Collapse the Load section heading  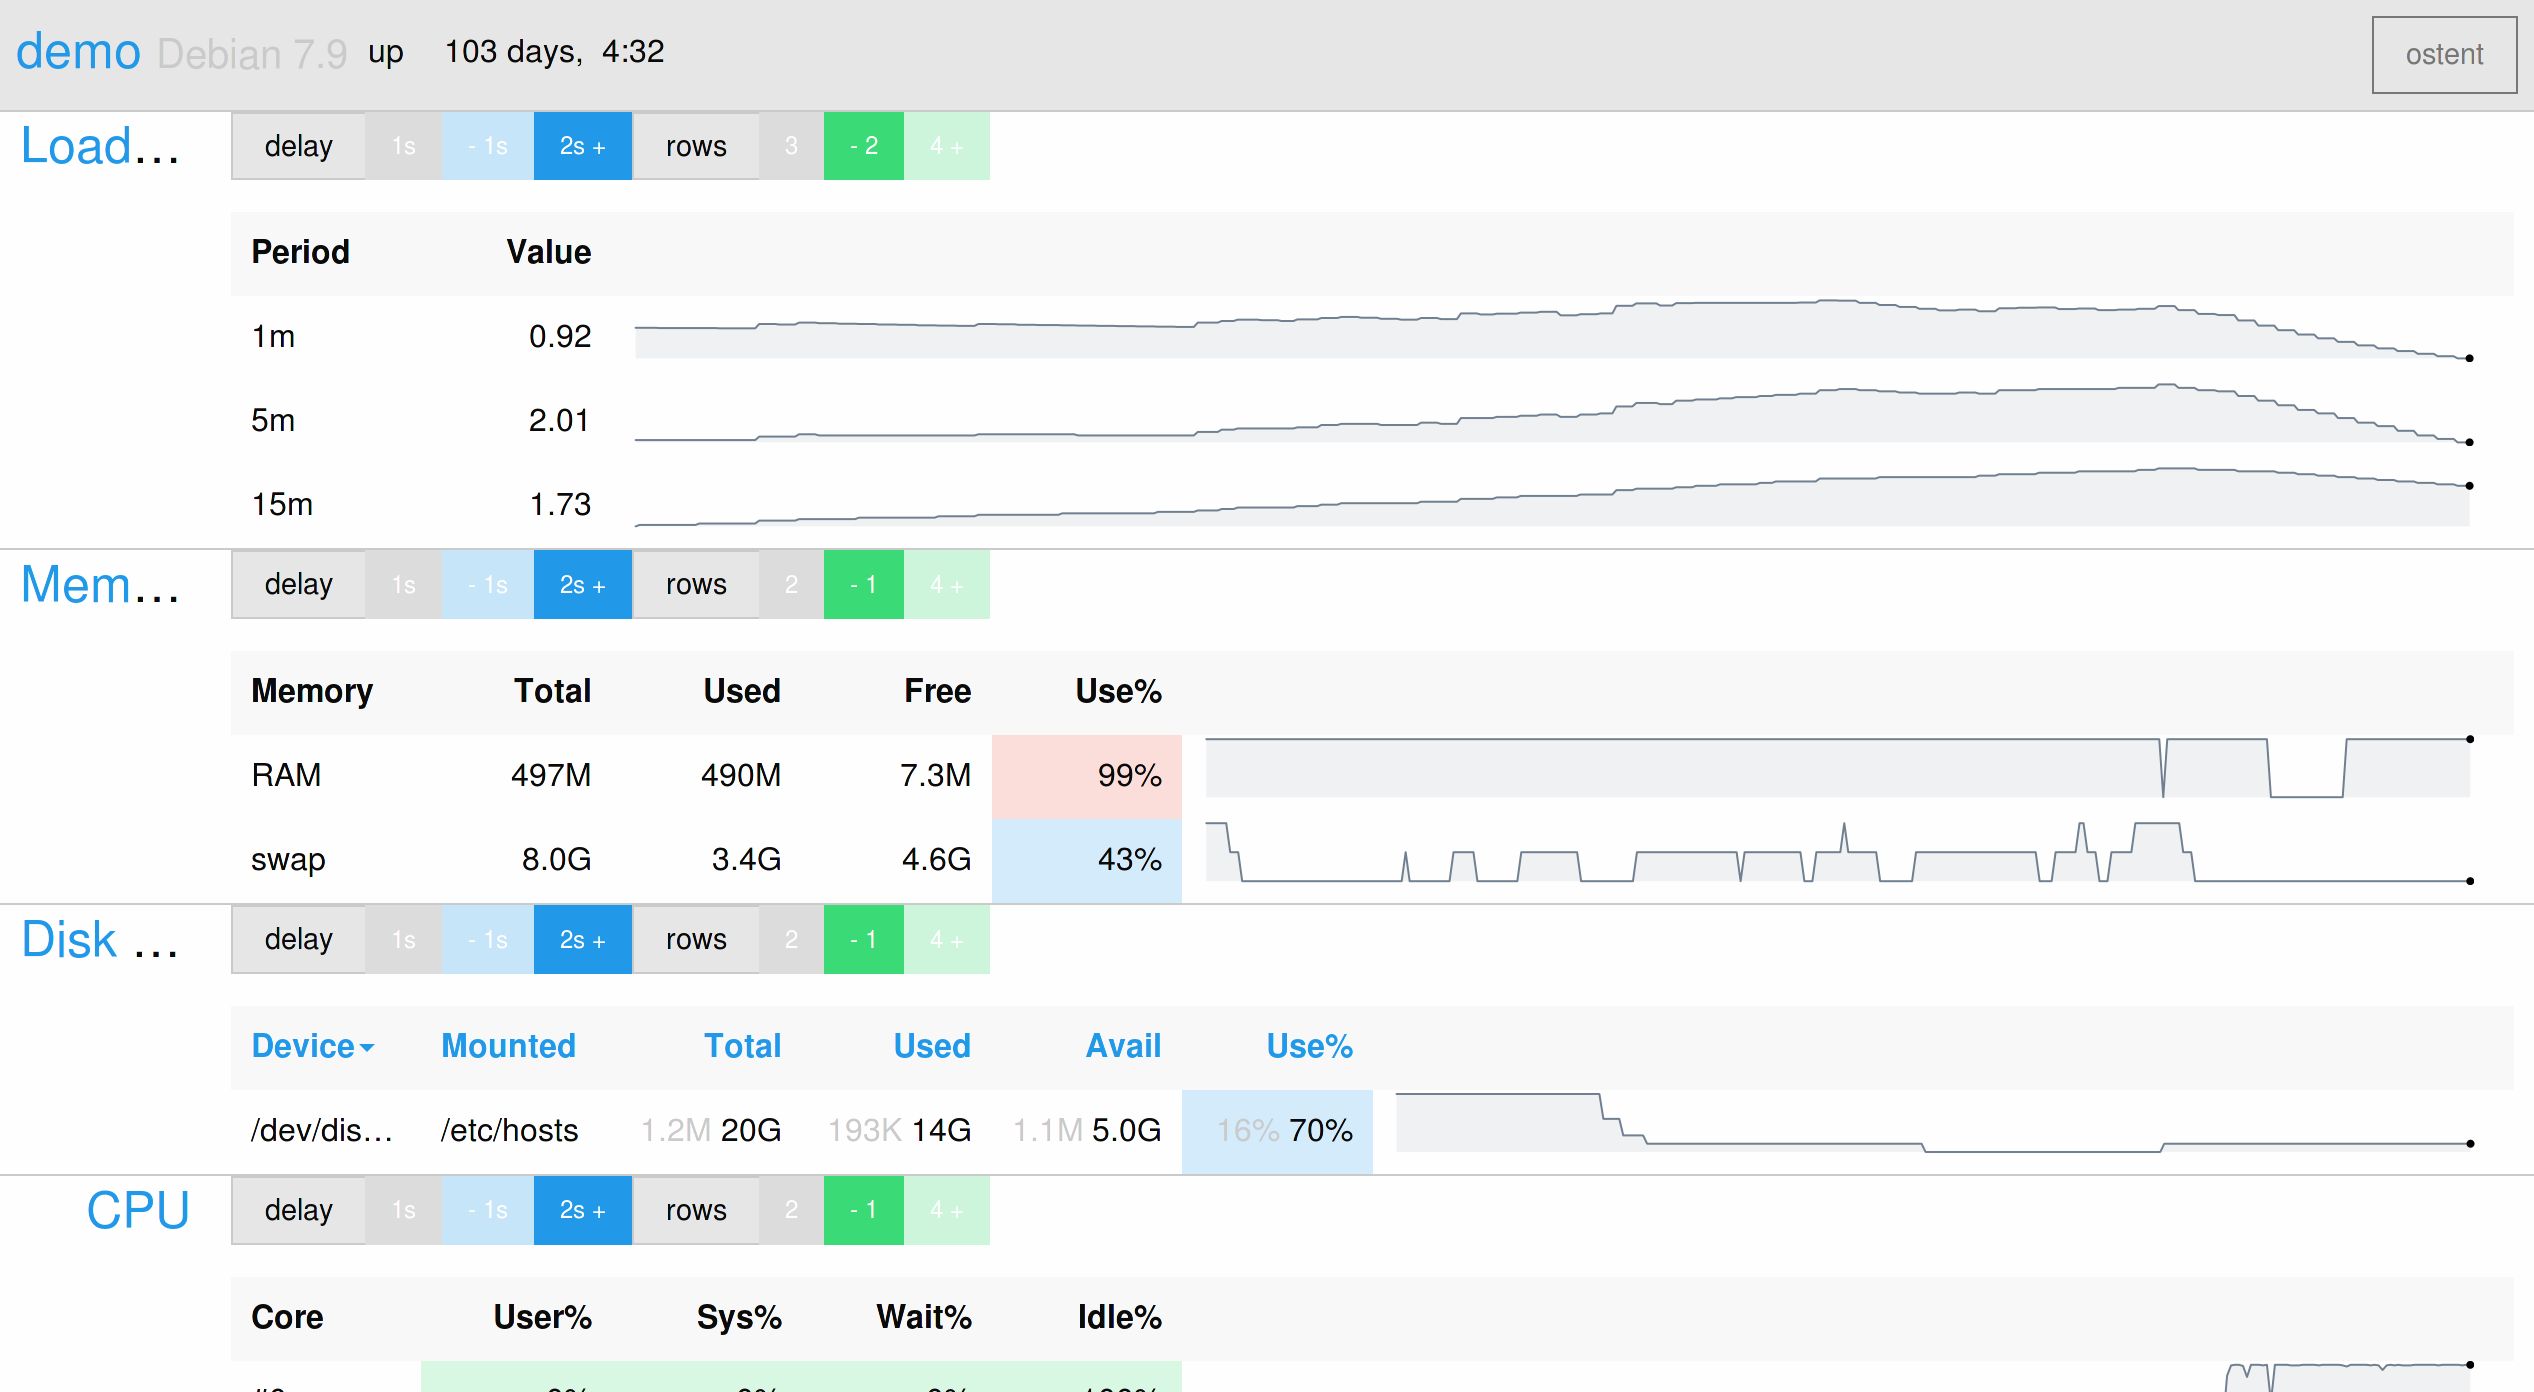(x=100, y=147)
